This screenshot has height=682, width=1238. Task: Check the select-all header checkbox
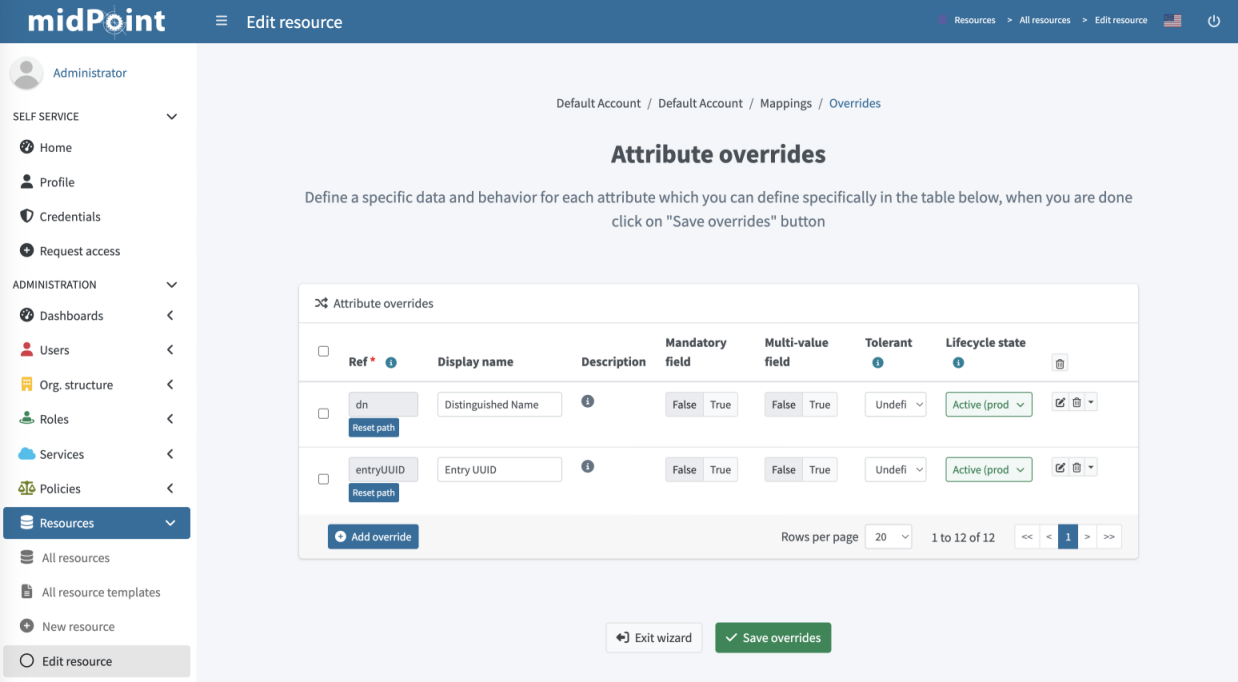pyautogui.click(x=323, y=351)
